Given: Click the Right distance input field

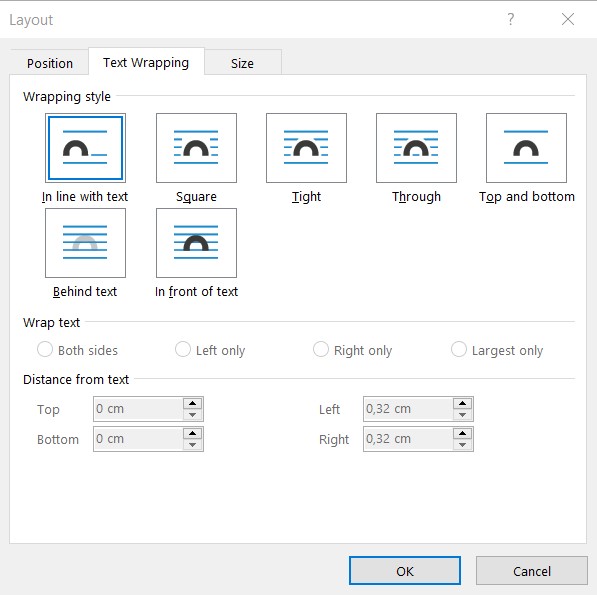Looking at the screenshot, I should point(408,439).
